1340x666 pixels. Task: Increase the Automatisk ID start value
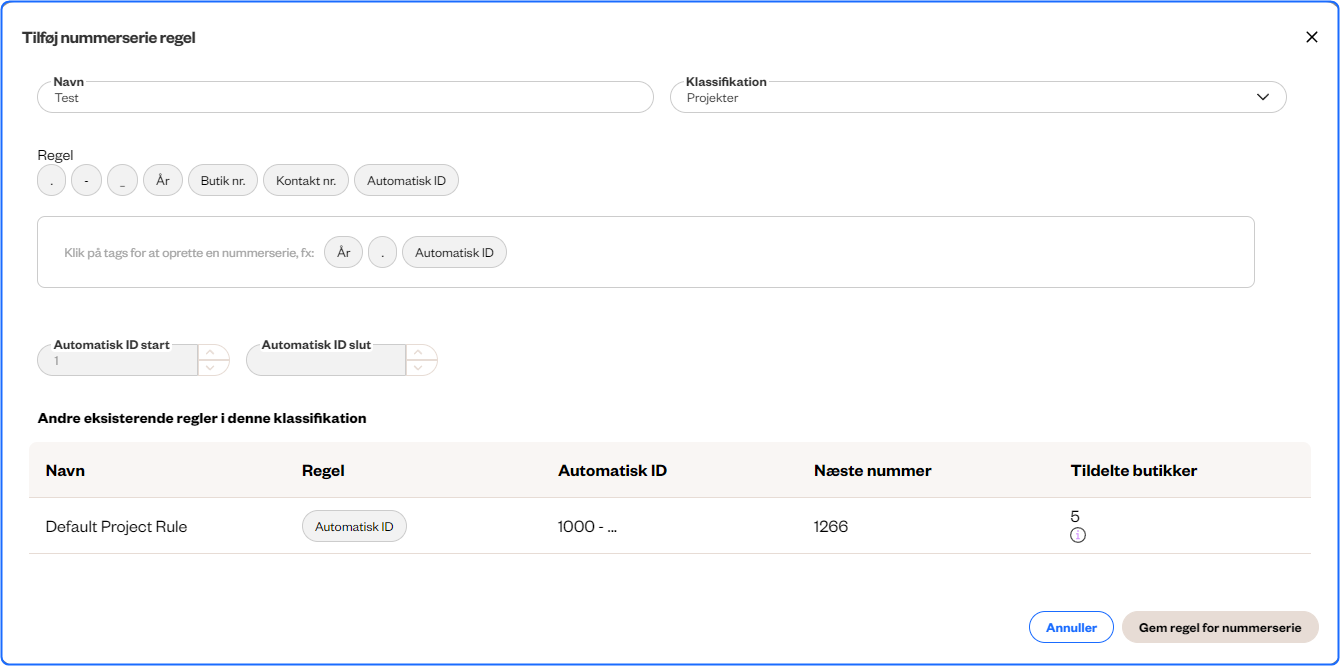(x=211, y=352)
